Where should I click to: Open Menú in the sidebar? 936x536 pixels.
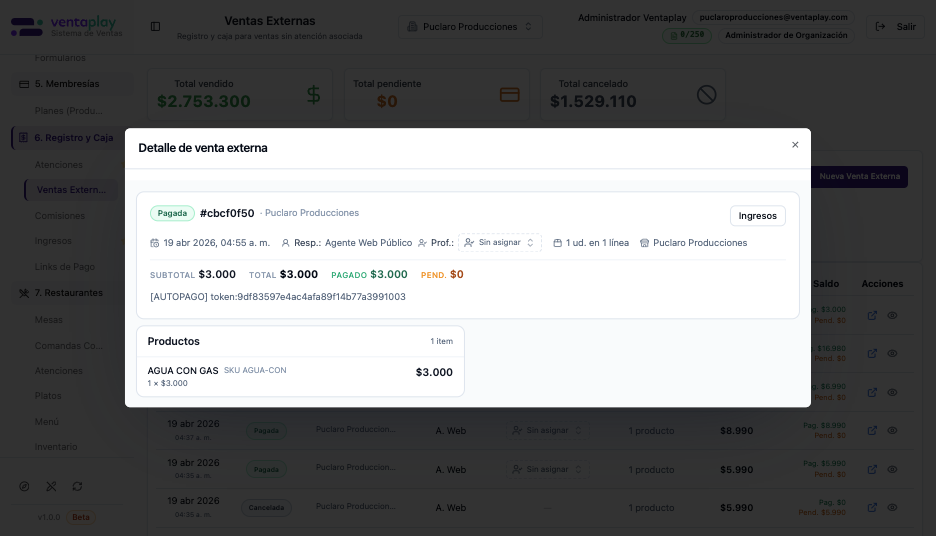click(47, 421)
